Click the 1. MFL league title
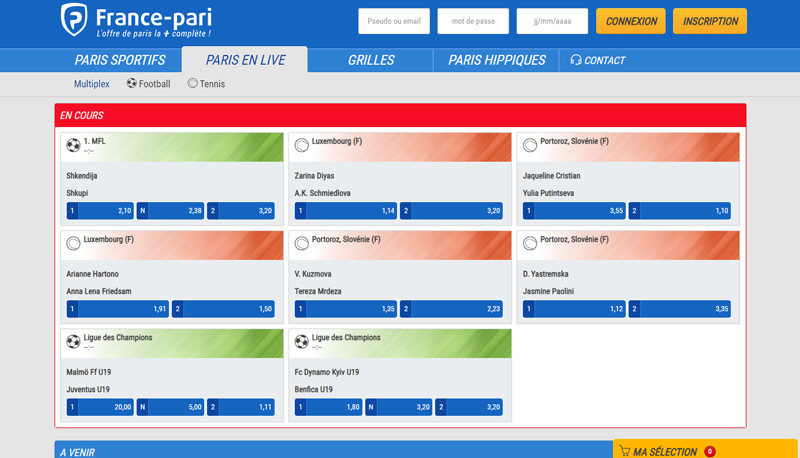This screenshot has width=800, height=458. click(x=94, y=141)
